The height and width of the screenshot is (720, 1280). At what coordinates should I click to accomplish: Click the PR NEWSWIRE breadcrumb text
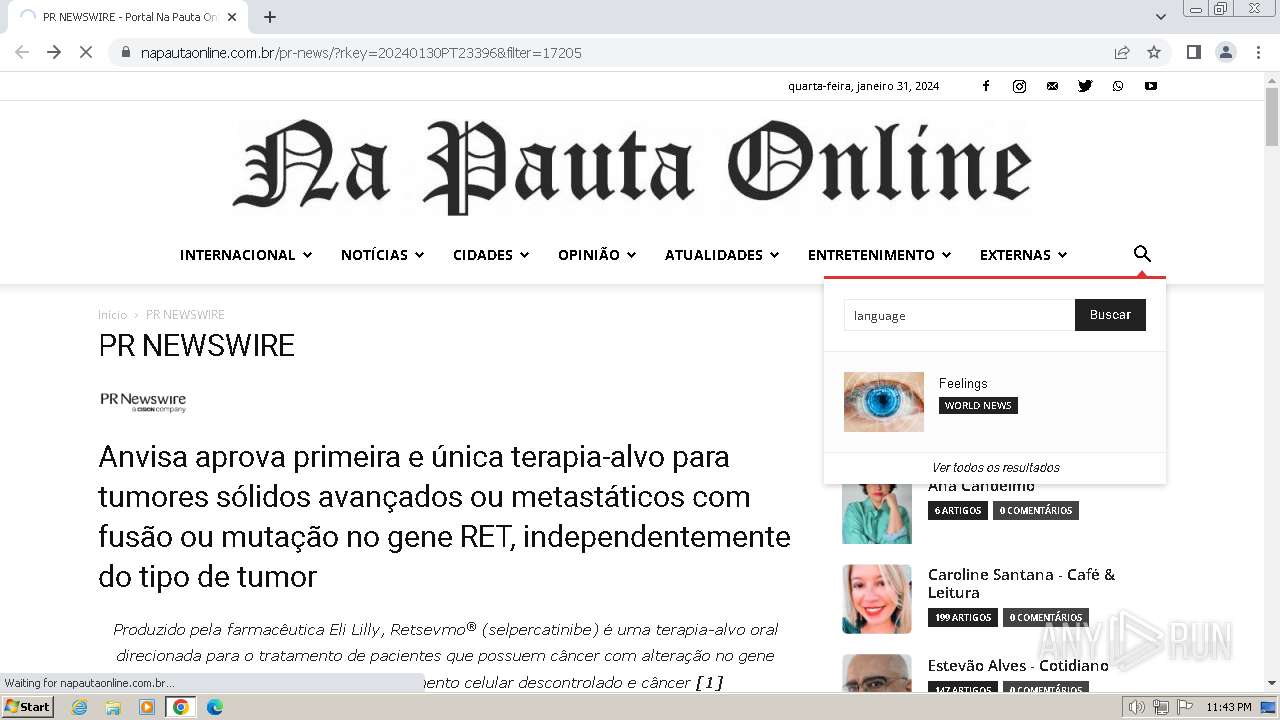185,315
